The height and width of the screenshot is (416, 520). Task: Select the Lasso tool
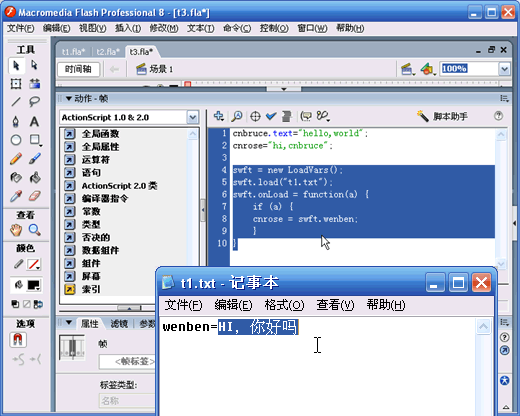pyautogui.click(x=34, y=102)
